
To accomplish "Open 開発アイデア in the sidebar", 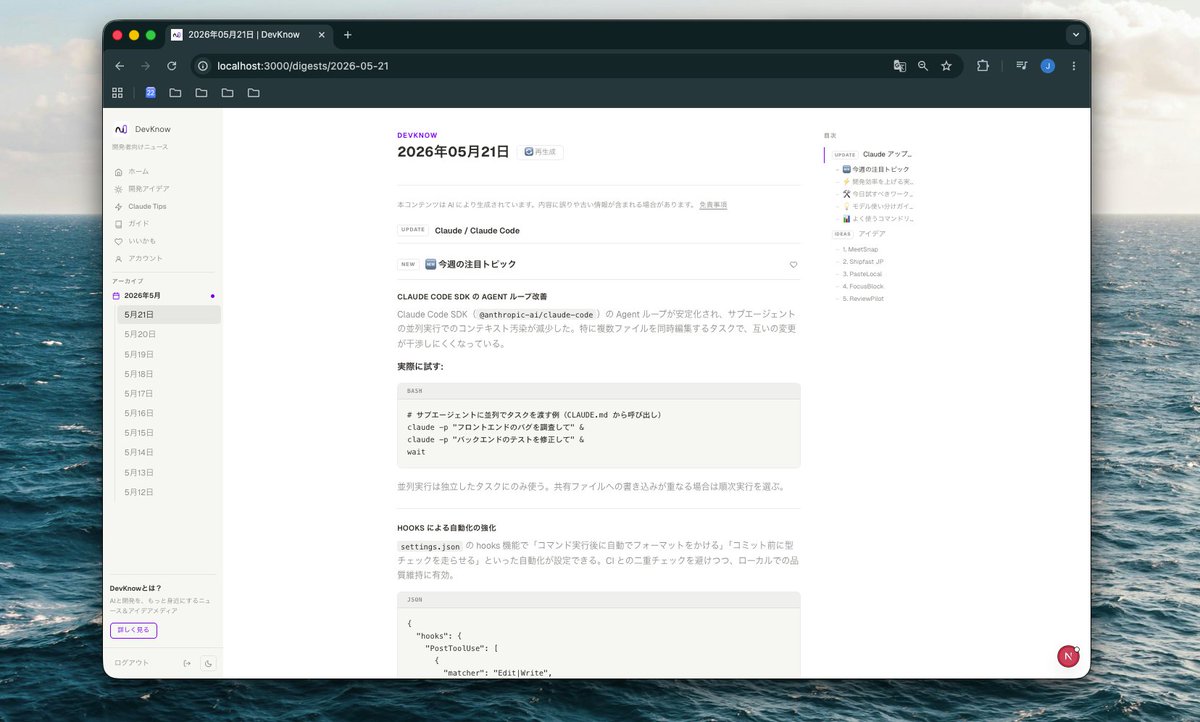I will 141,189.
